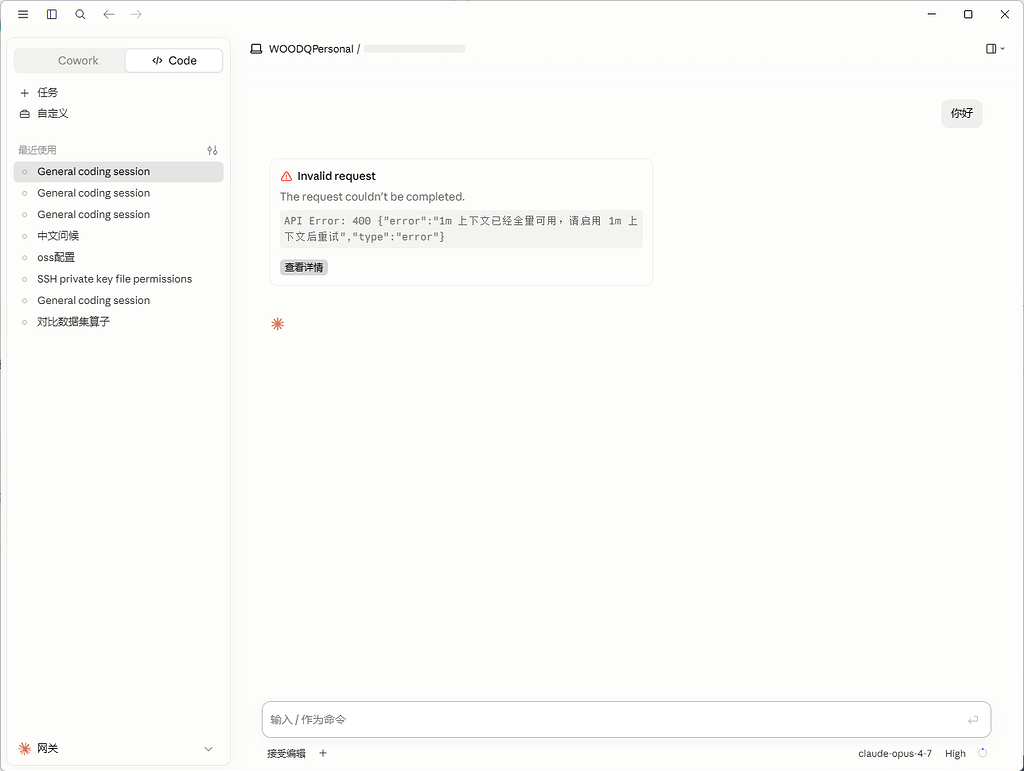
Task: Select the highlighted General coding session
Action: pos(118,172)
